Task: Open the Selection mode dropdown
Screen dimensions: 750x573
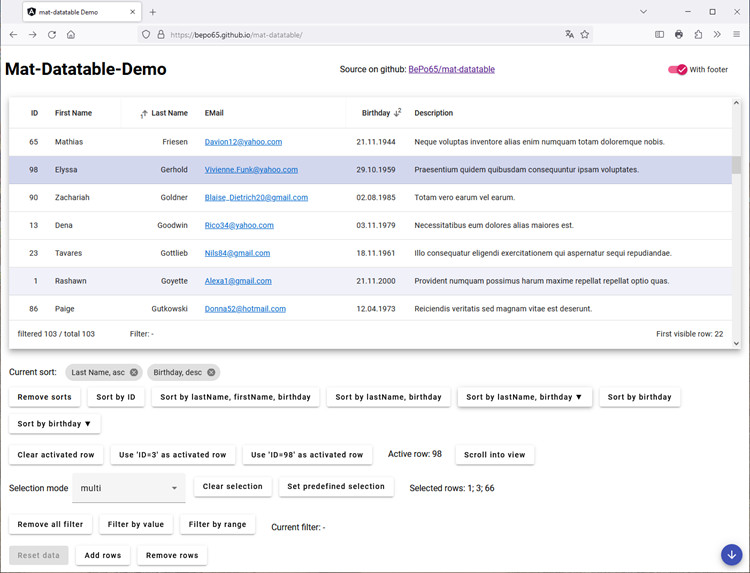Action: coord(129,488)
